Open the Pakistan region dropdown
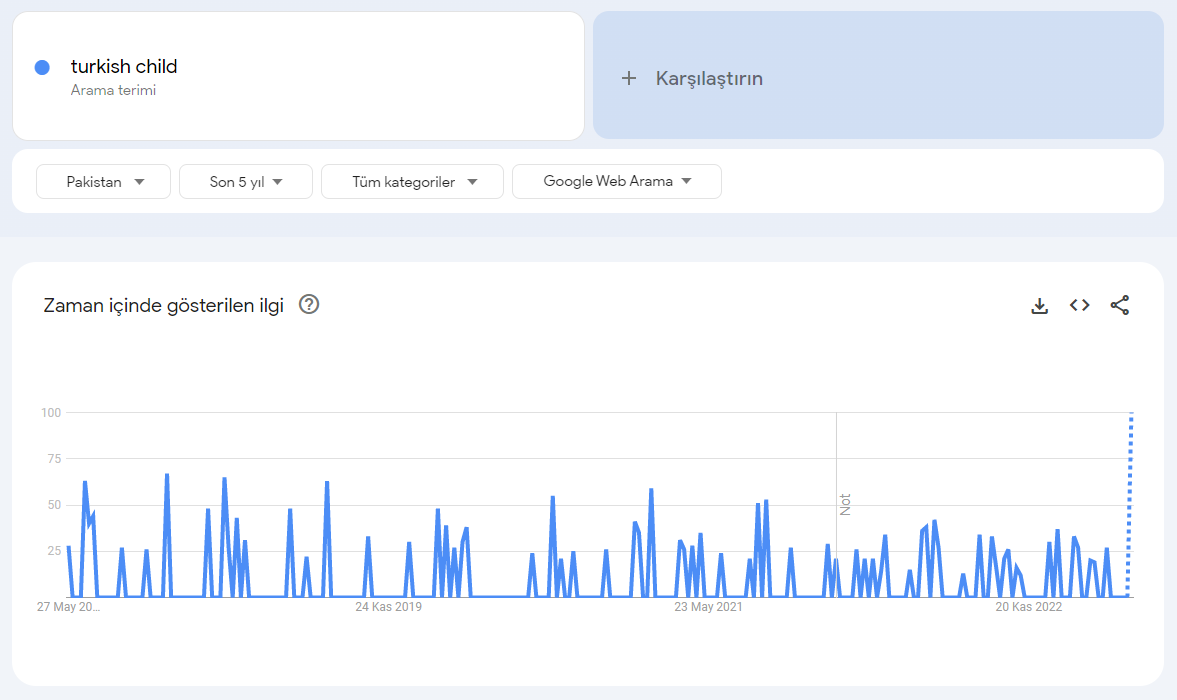1177x700 pixels. [103, 181]
